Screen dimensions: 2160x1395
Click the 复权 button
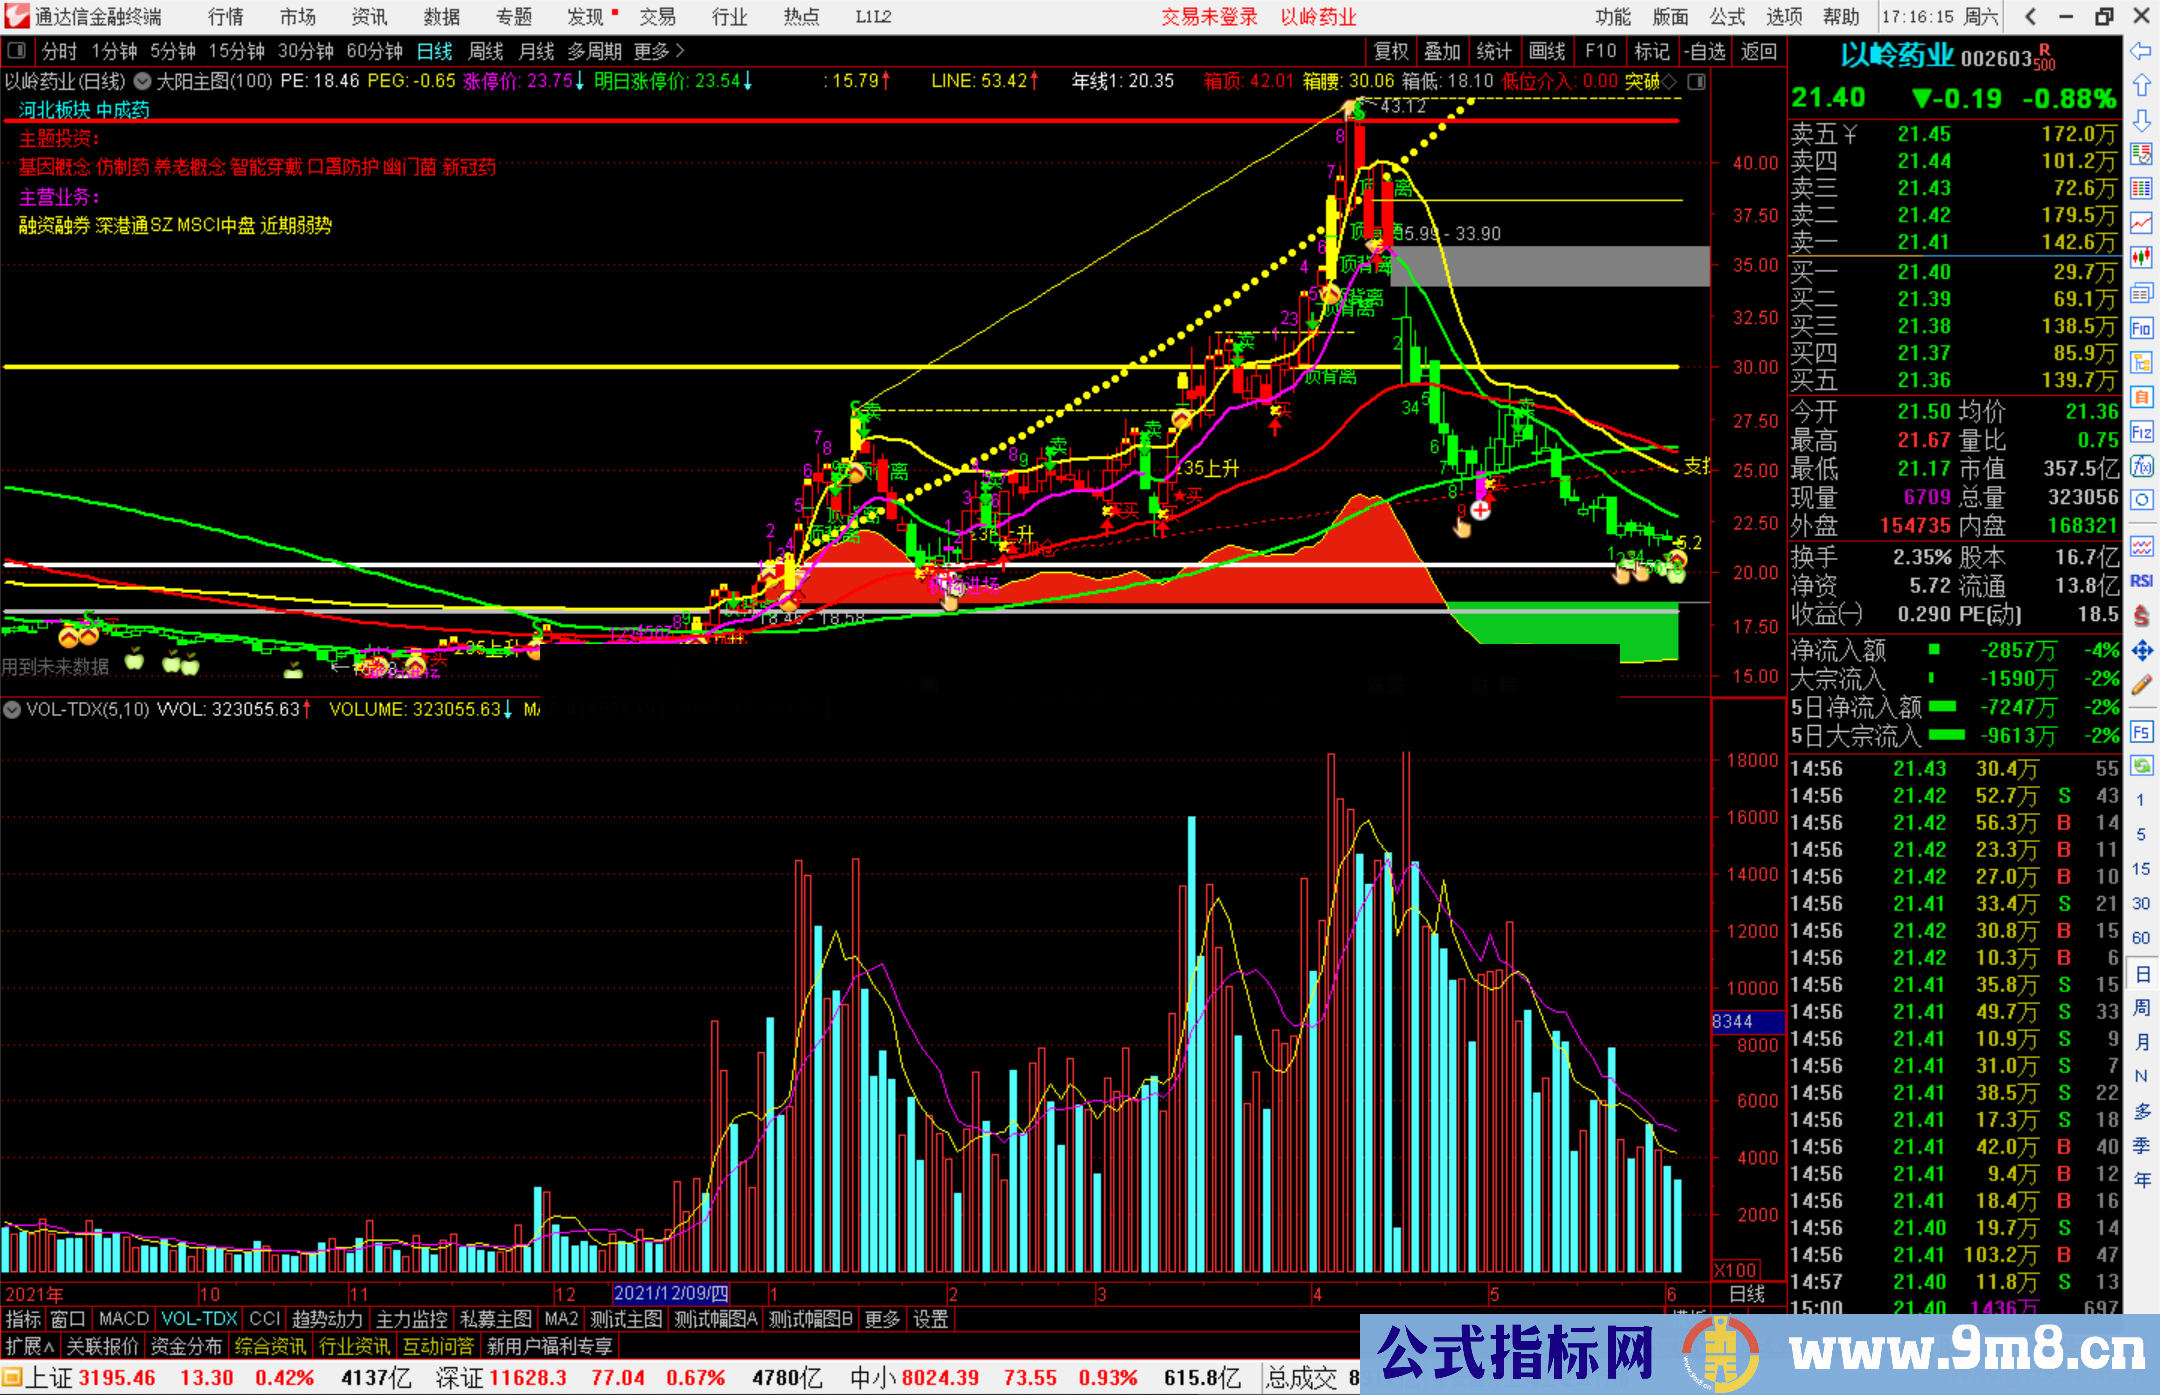point(1391,51)
